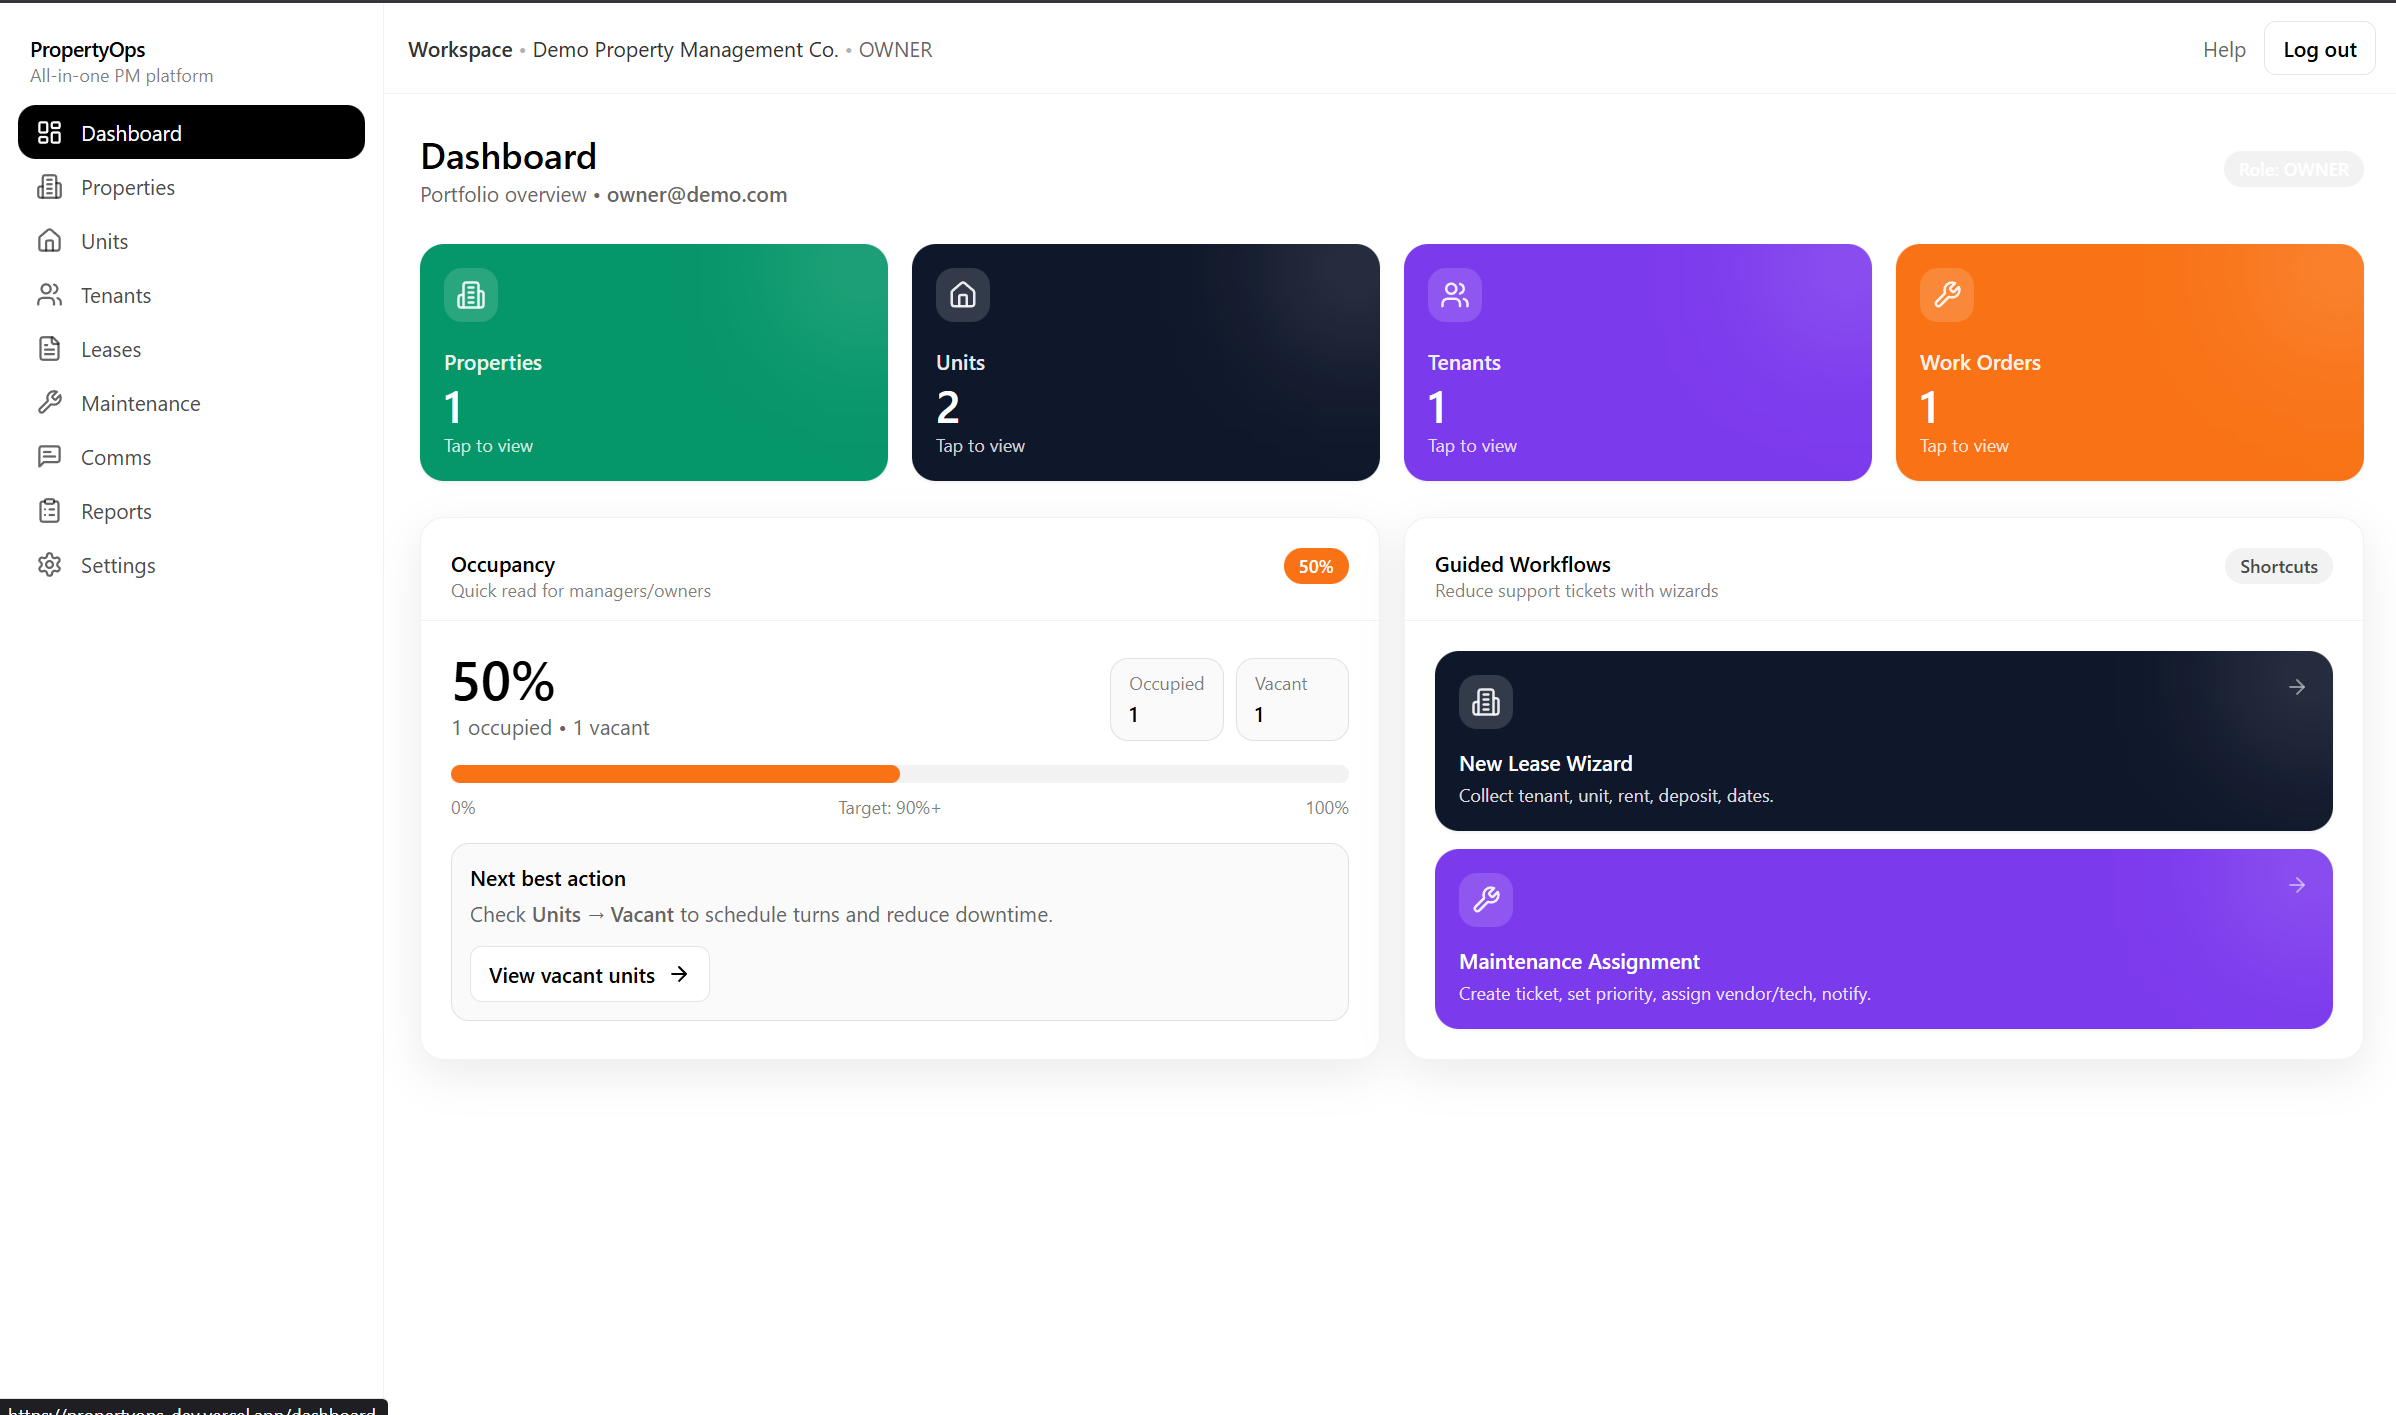Click the Shortcuts badge in Guided Workflows
The height and width of the screenshot is (1415, 2396).
[x=2277, y=566]
